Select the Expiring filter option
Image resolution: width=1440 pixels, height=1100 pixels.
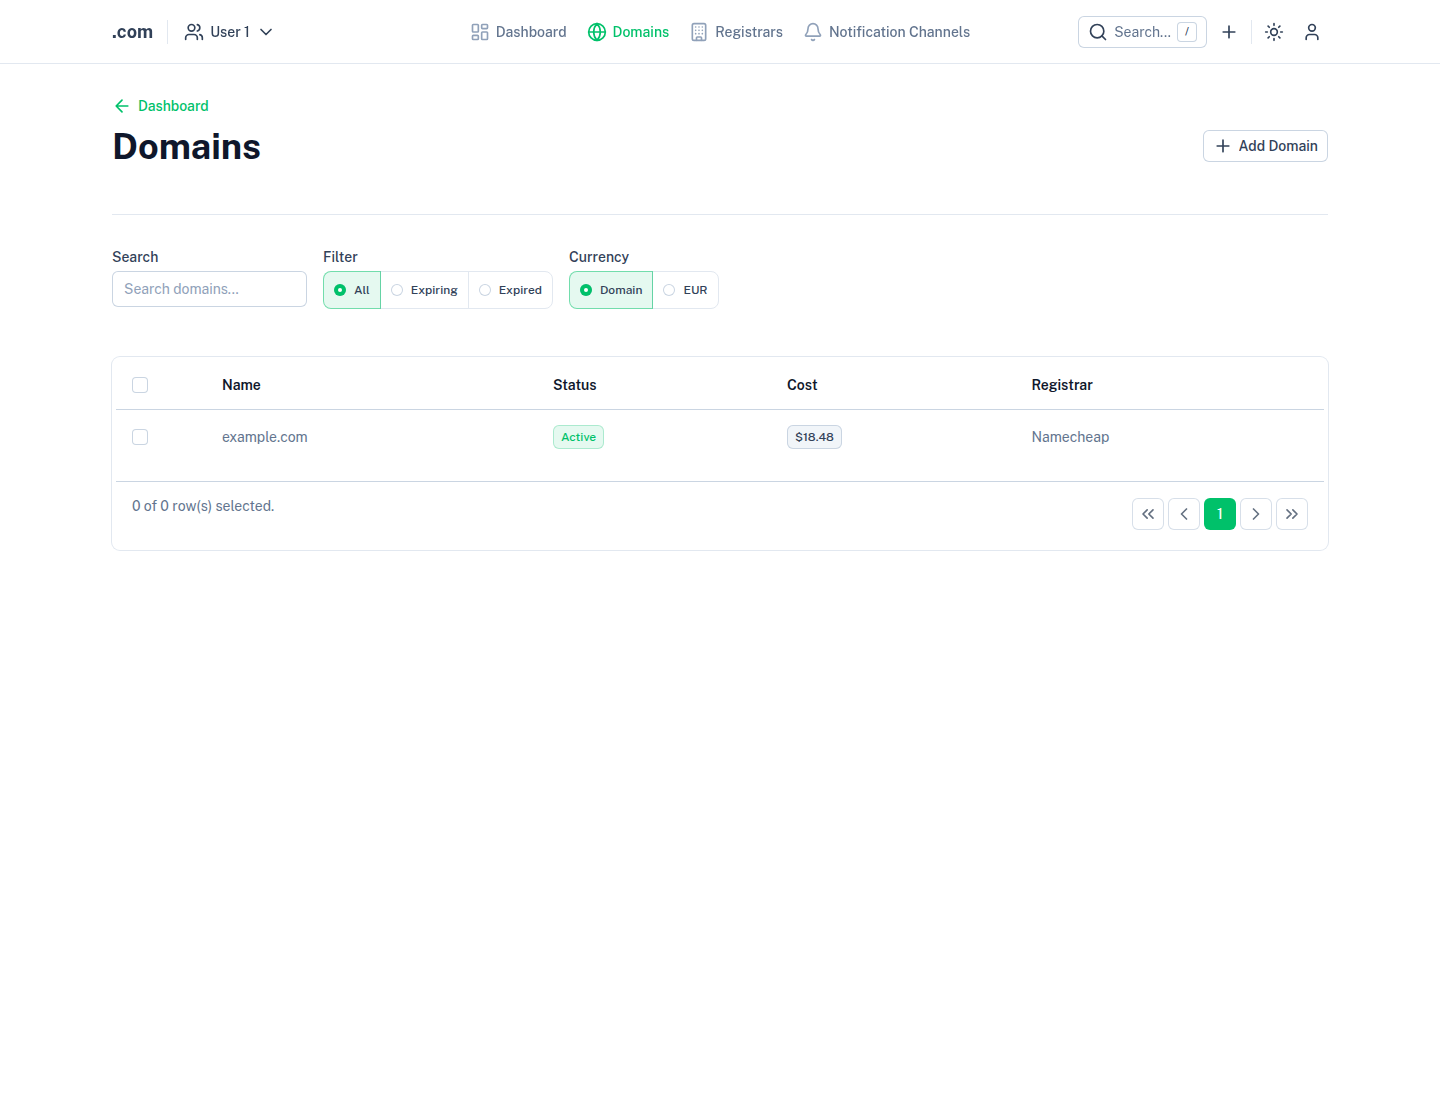click(x=424, y=290)
